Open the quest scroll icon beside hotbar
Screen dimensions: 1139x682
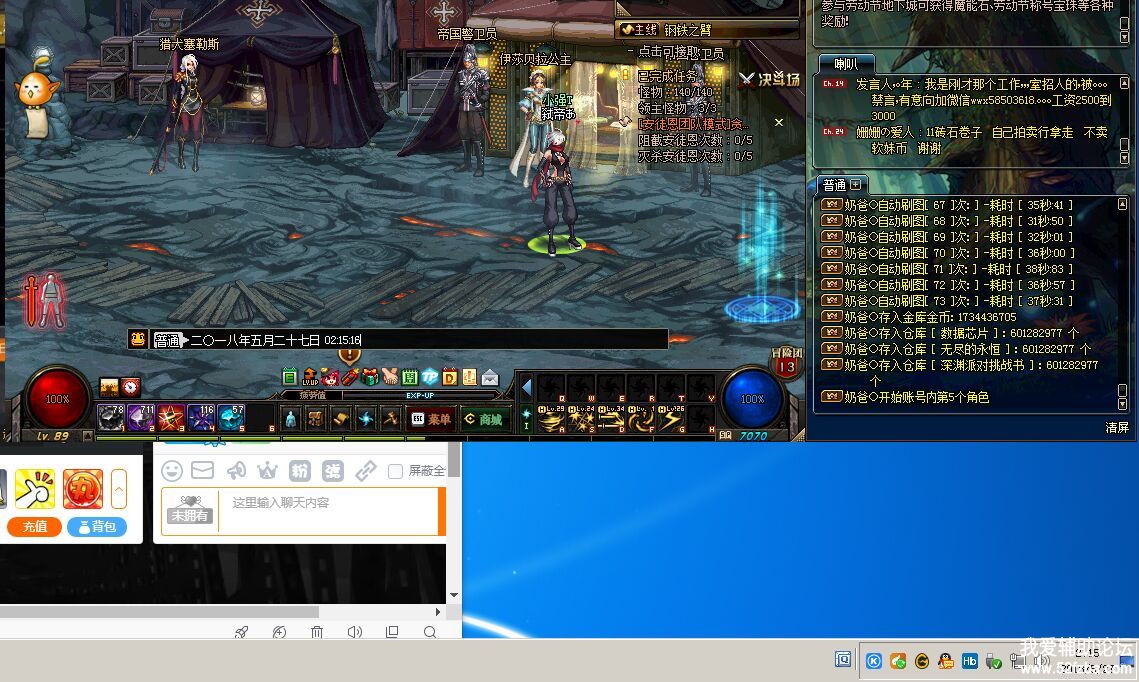340,419
